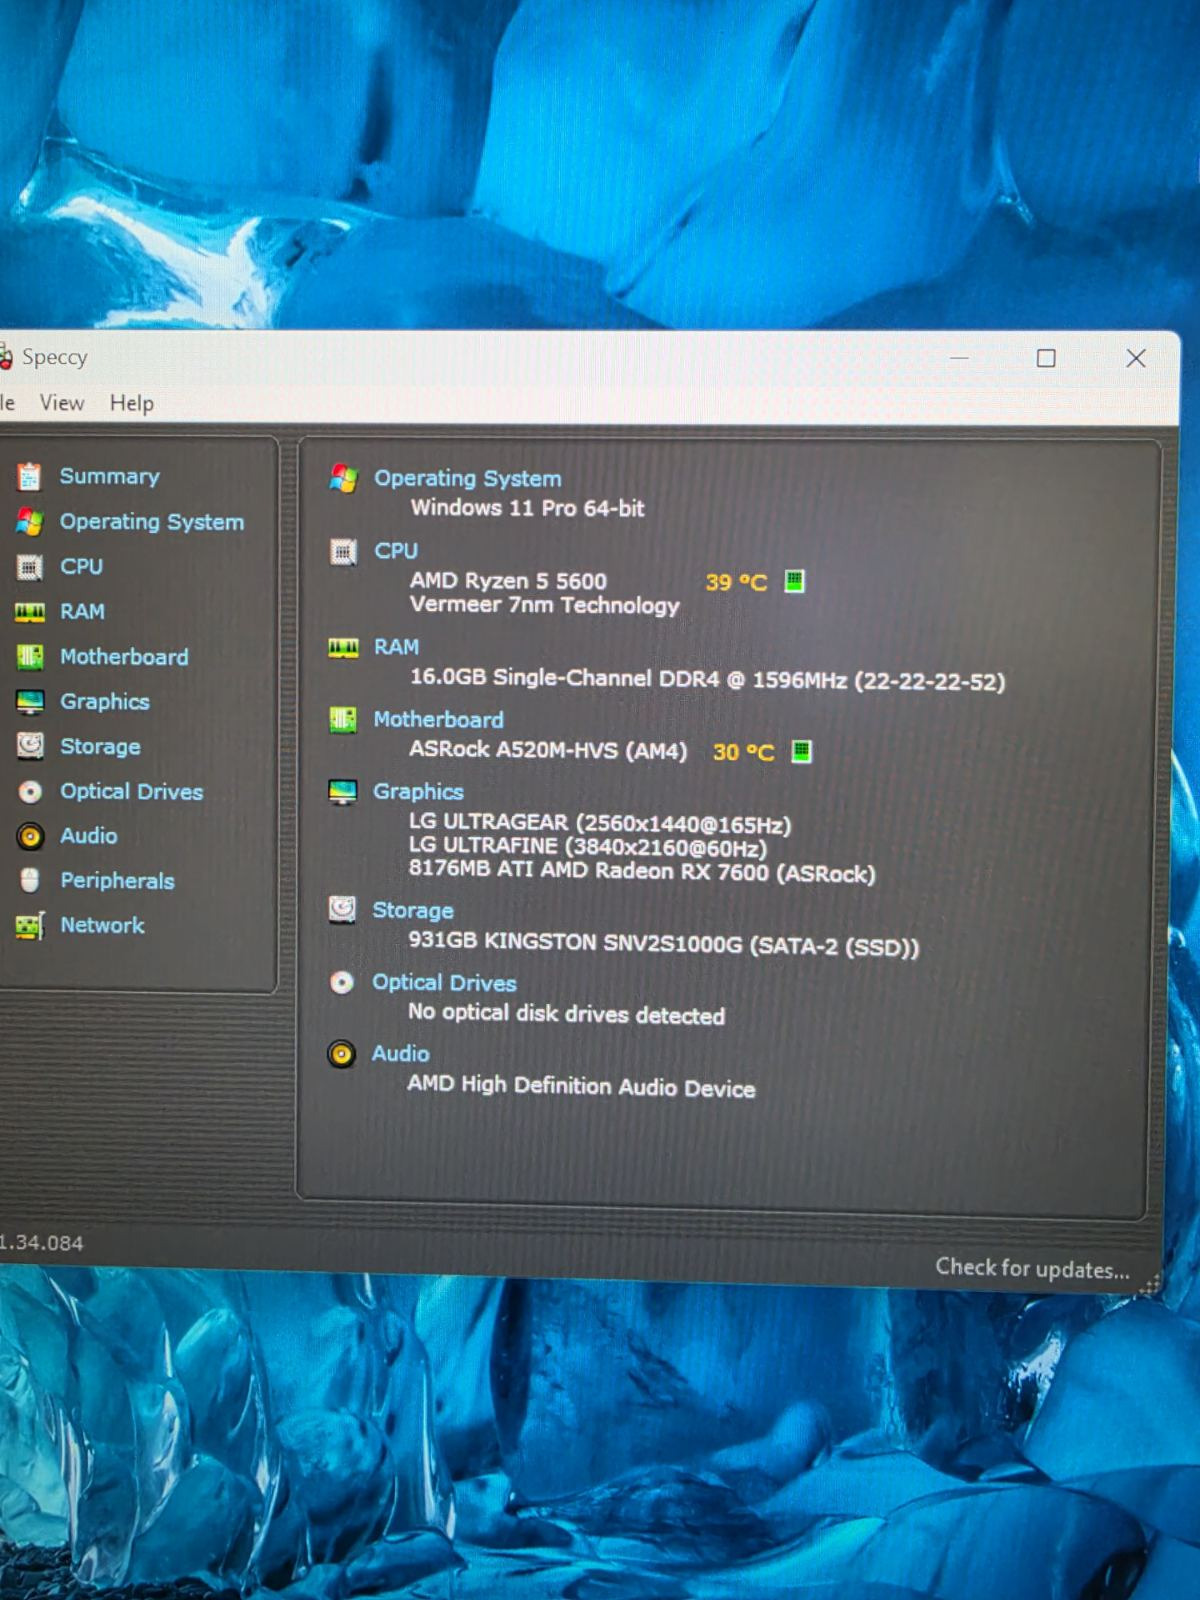Select Operating System in the sidebar
1200x1600 pixels.
tap(152, 522)
